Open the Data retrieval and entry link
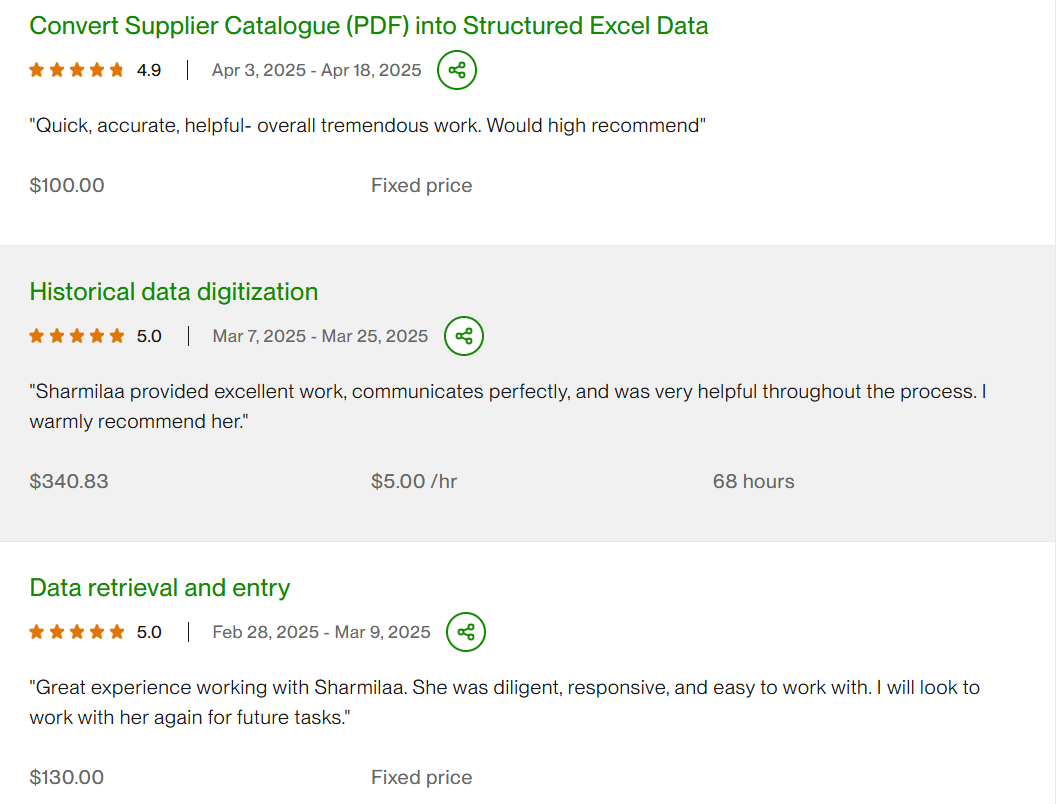The height and width of the screenshot is (804, 1060). point(160,588)
